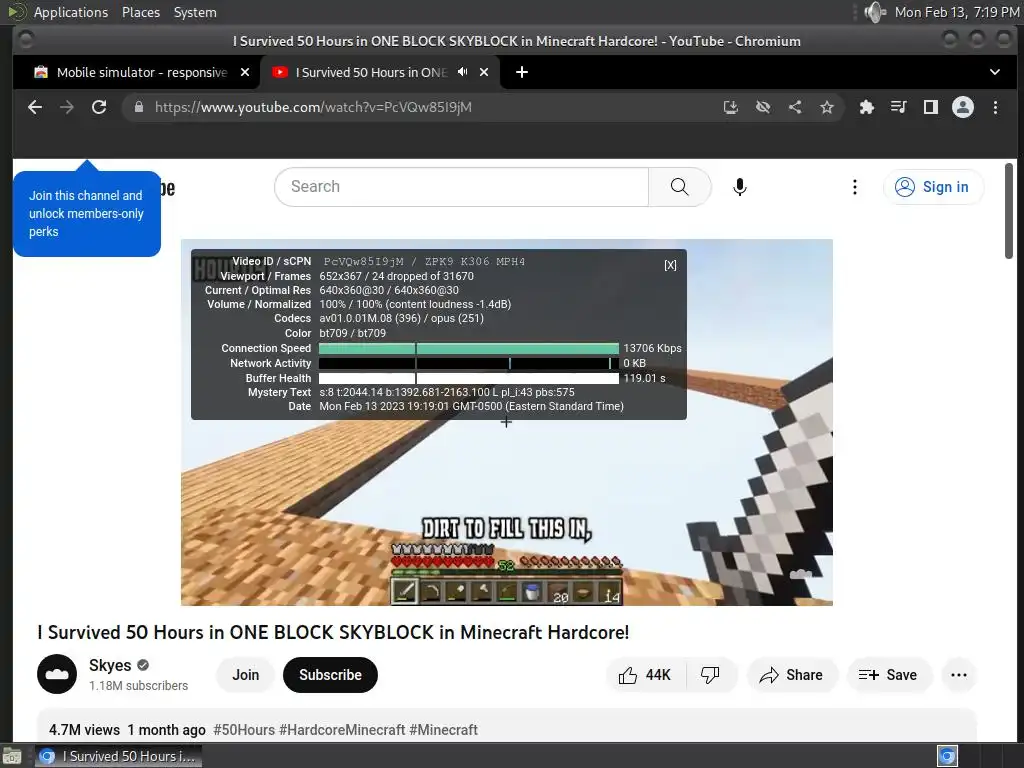
Task: Click the Connection Speed 13706 Kbps value
Action: [x=652, y=348]
